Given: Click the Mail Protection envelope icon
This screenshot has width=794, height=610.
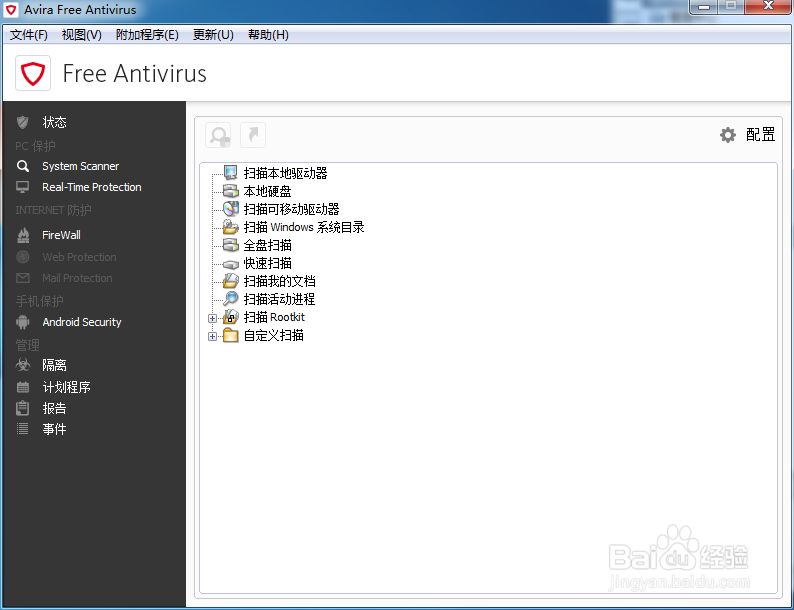Looking at the screenshot, I should 23,278.
